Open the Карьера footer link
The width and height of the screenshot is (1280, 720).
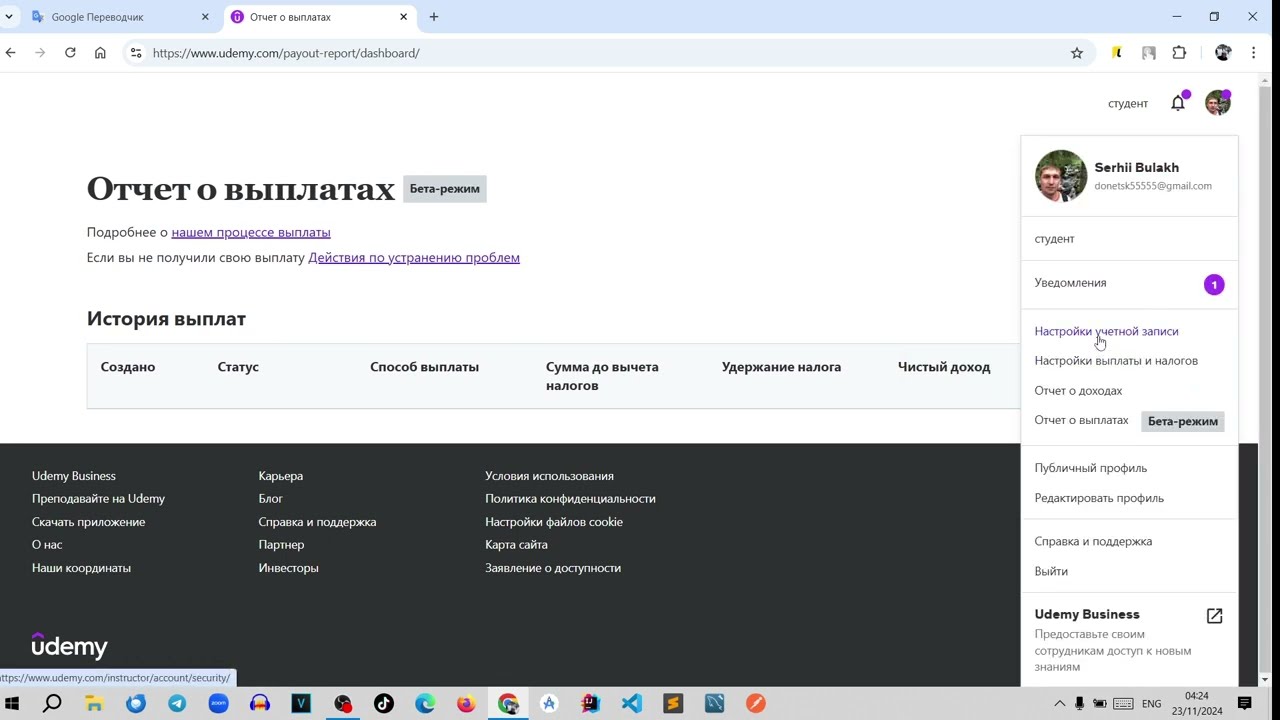(280, 476)
